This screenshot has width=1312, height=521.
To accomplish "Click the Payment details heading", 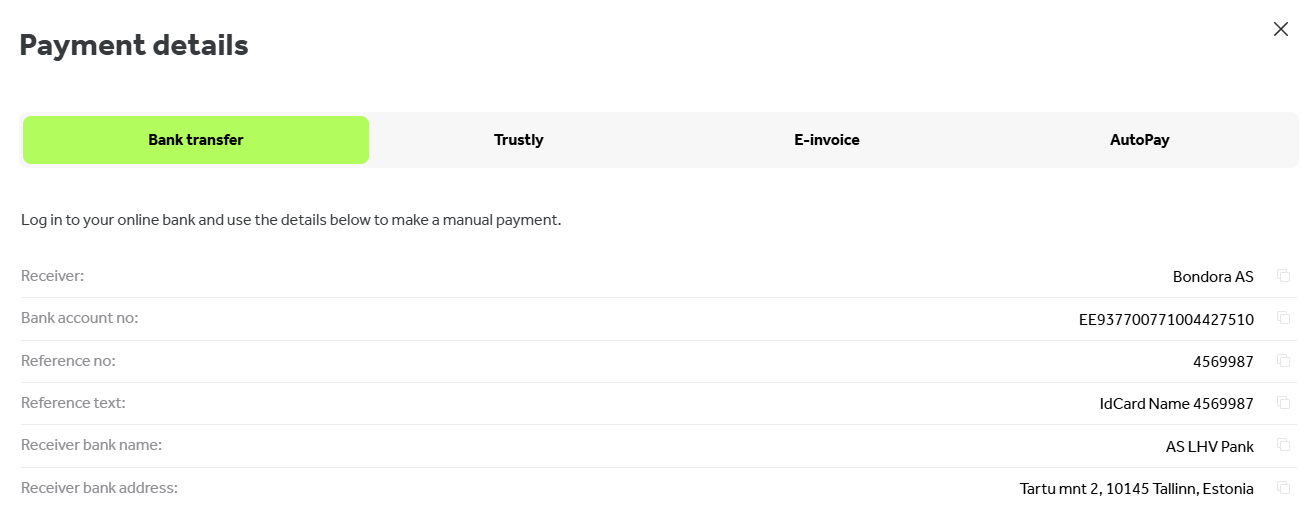I will 134,45.
